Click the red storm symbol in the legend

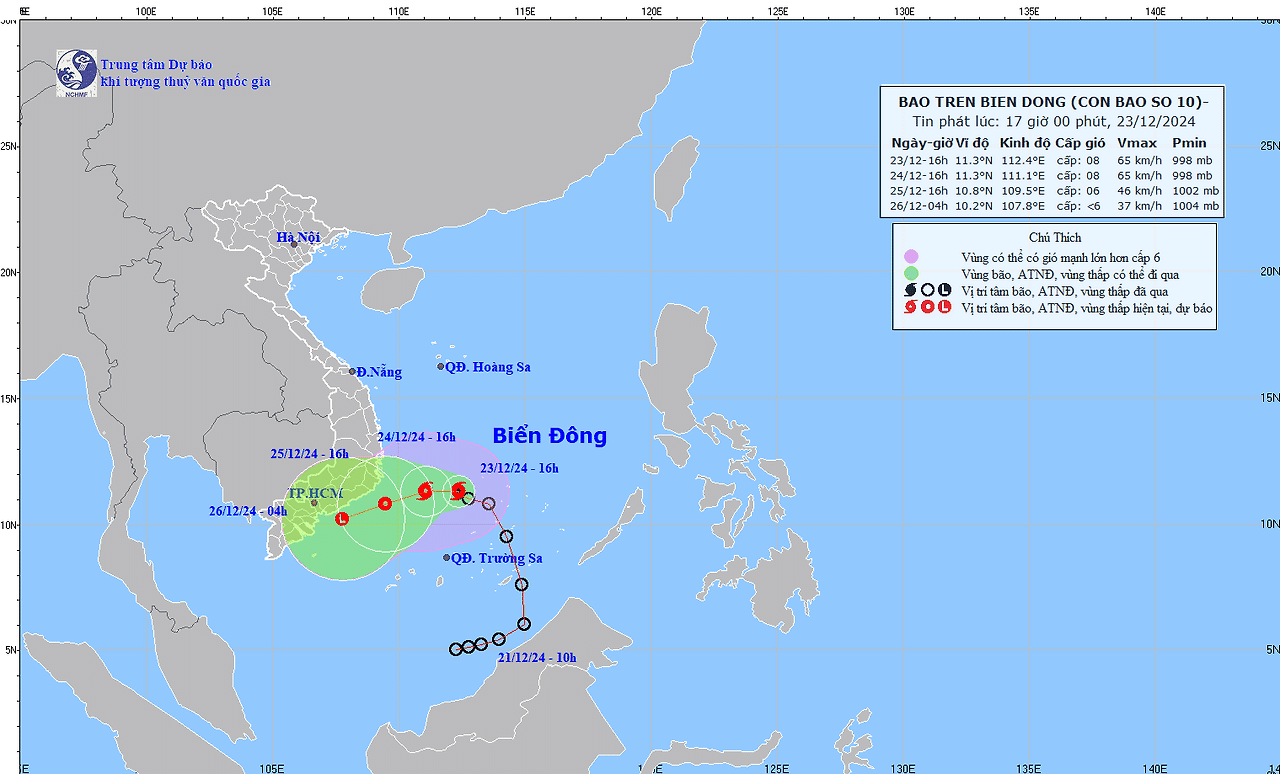(x=910, y=307)
